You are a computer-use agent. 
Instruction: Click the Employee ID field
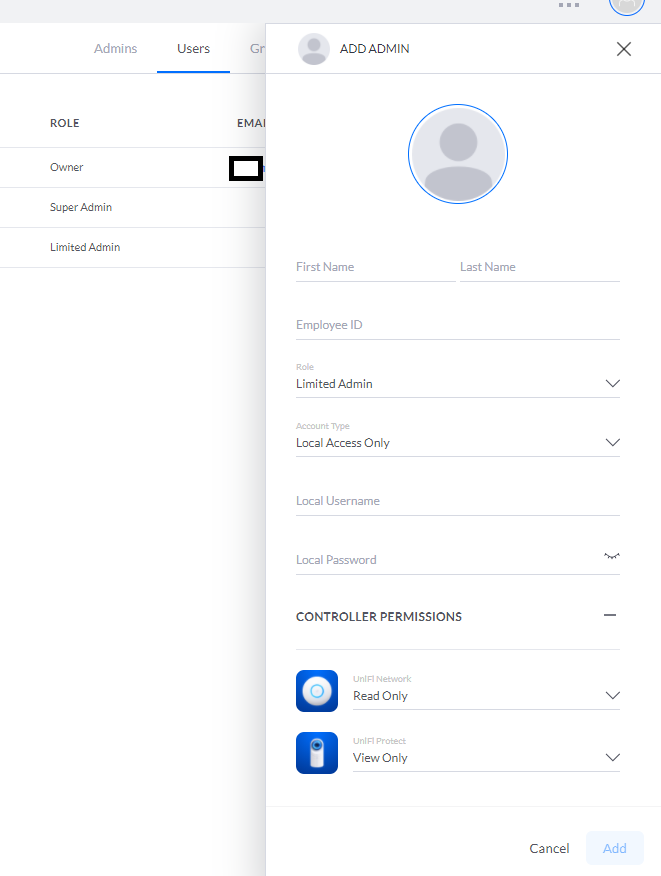point(458,325)
